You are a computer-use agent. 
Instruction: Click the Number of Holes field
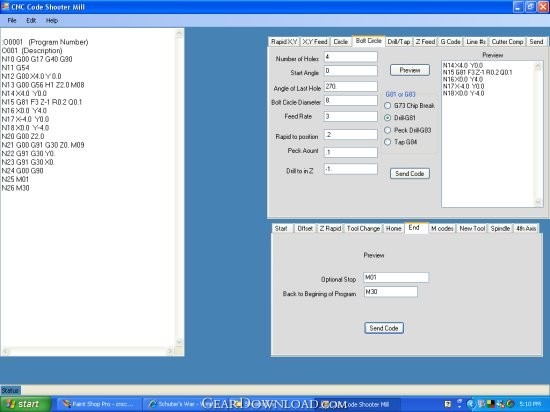(350, 57)
